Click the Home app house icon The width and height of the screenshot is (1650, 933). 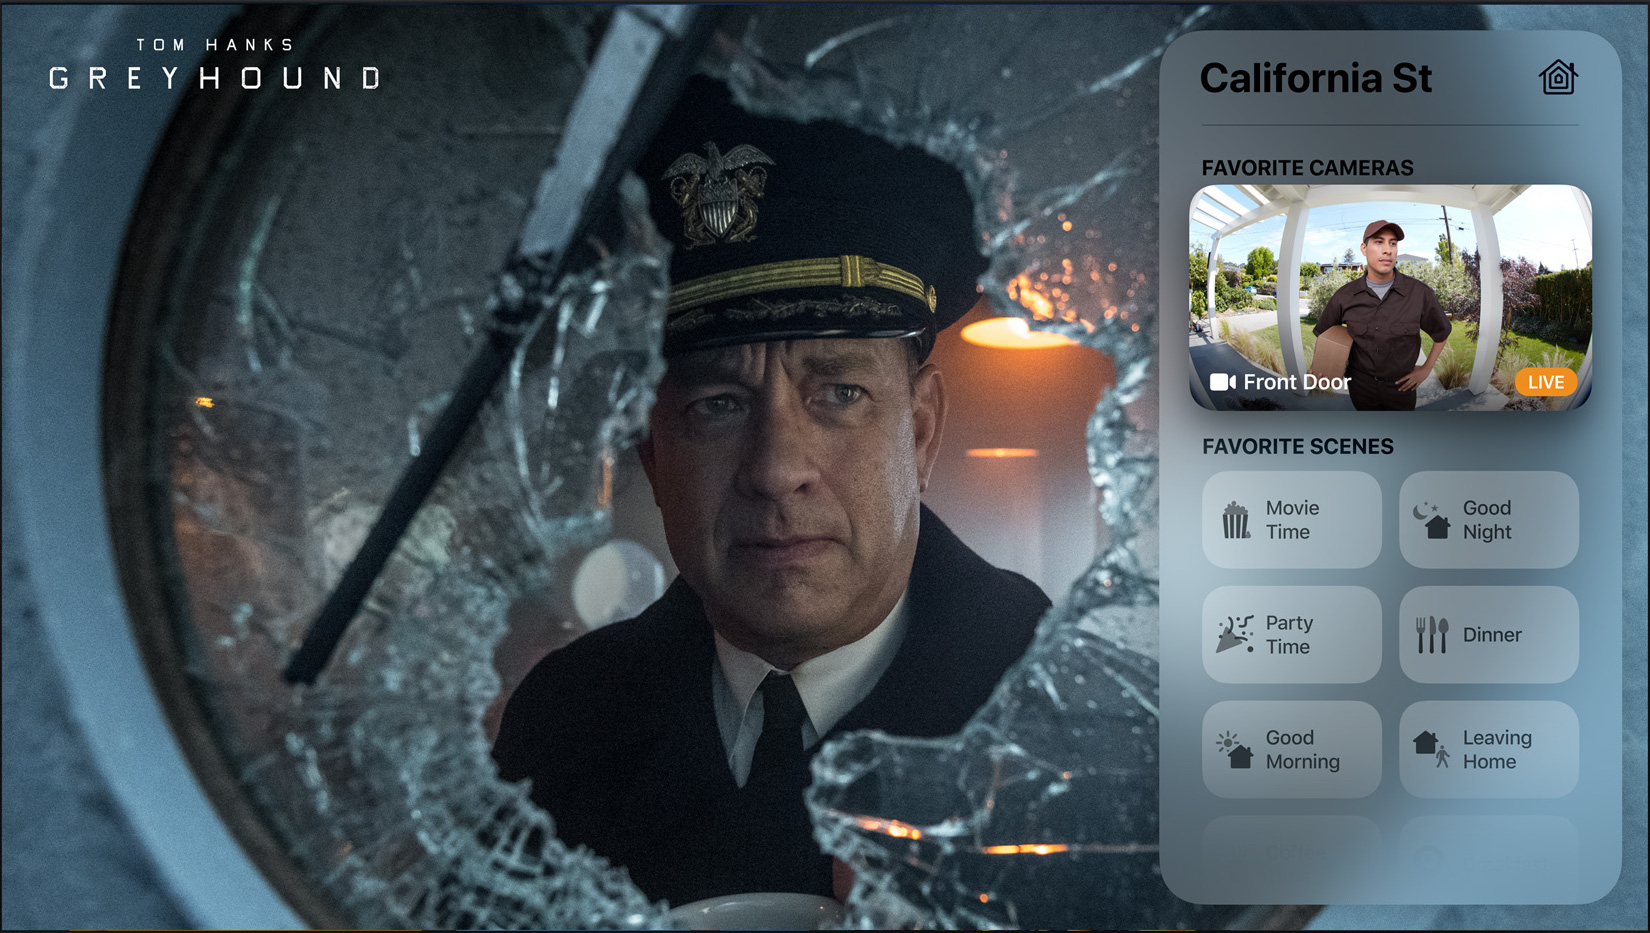1558,77
